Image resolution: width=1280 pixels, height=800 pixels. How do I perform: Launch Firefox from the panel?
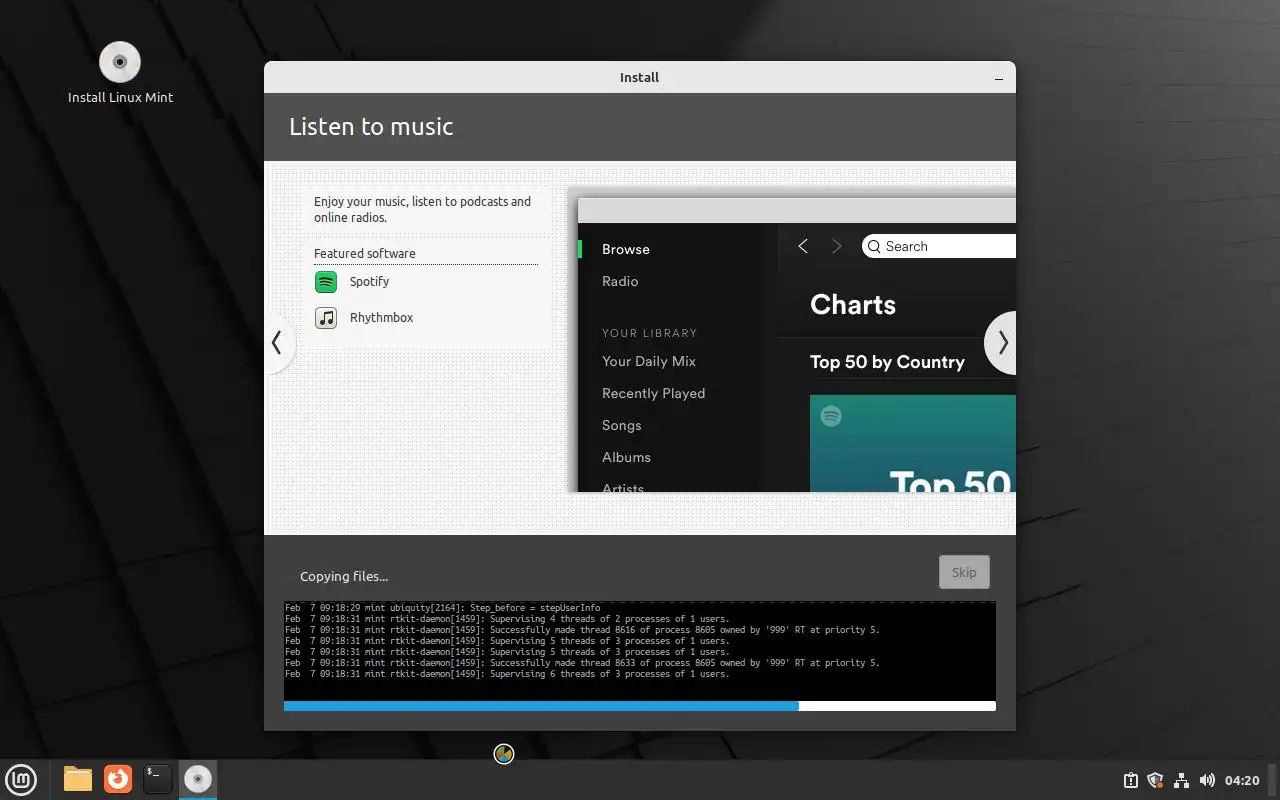pos(118,779)
